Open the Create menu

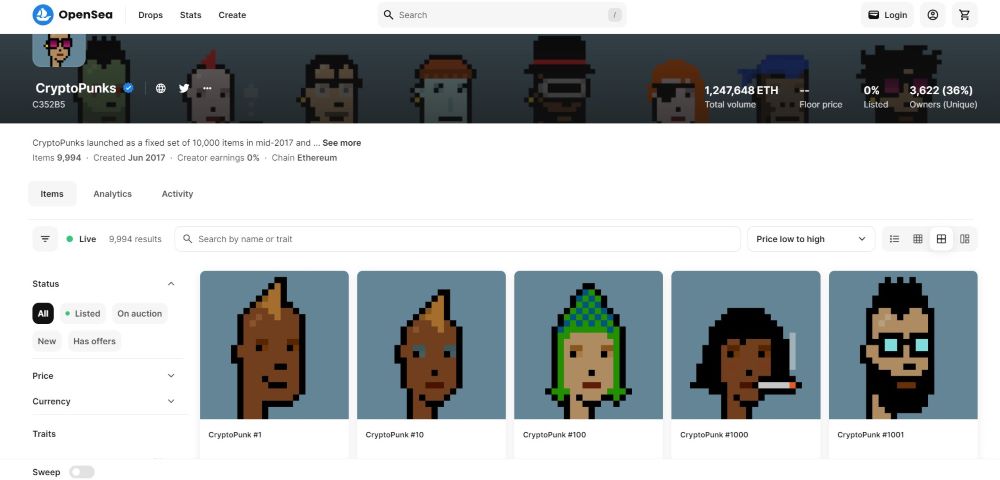pos(232,15)
